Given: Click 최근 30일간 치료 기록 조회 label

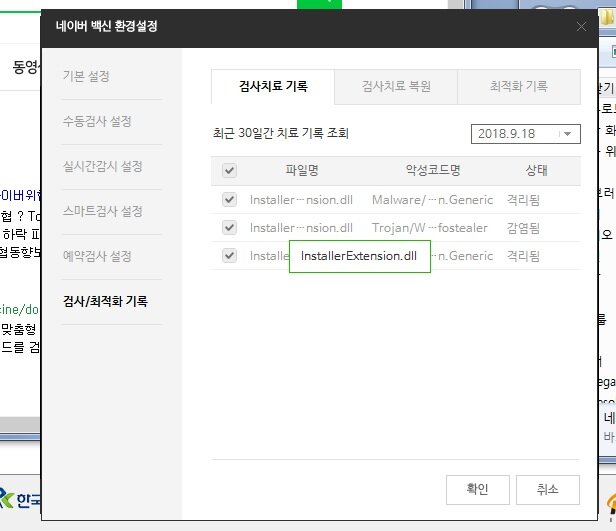Looking at the screenshot, I should (x=281, y=133).
